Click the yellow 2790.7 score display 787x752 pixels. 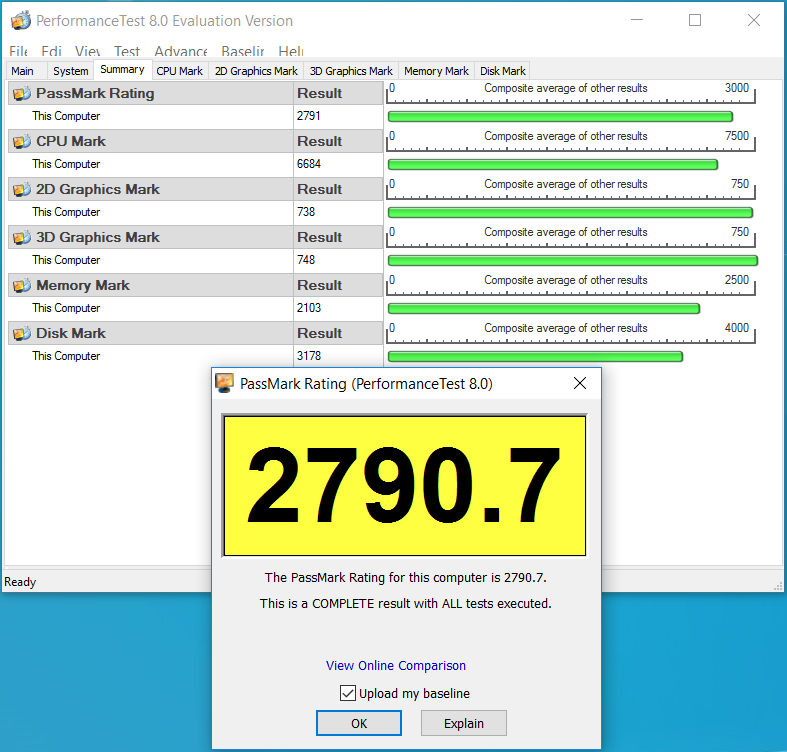405,485
